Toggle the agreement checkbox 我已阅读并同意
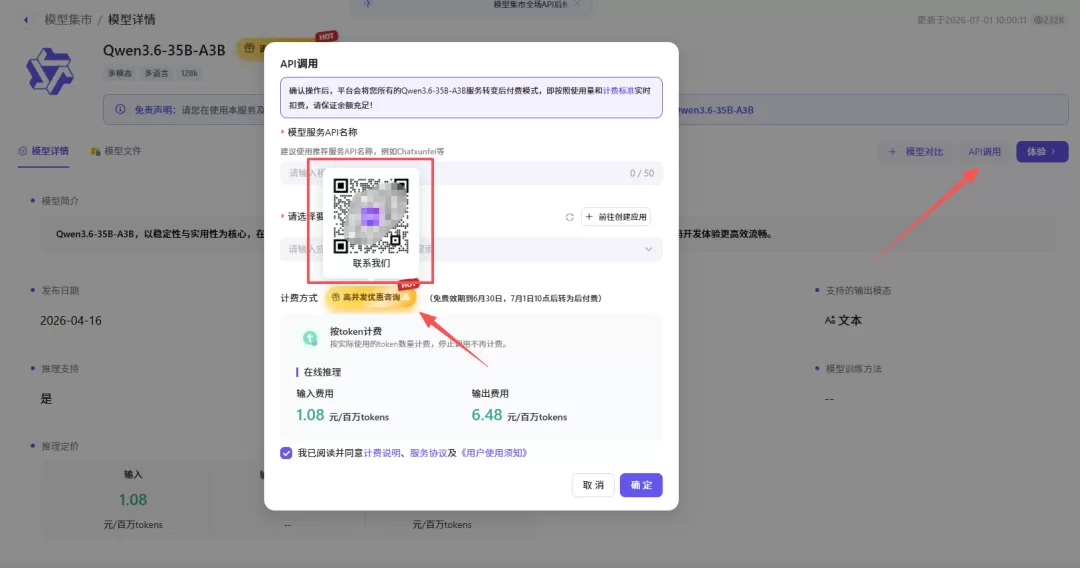The width and height of the screenshot is (1080, 568). click(286, 453)
